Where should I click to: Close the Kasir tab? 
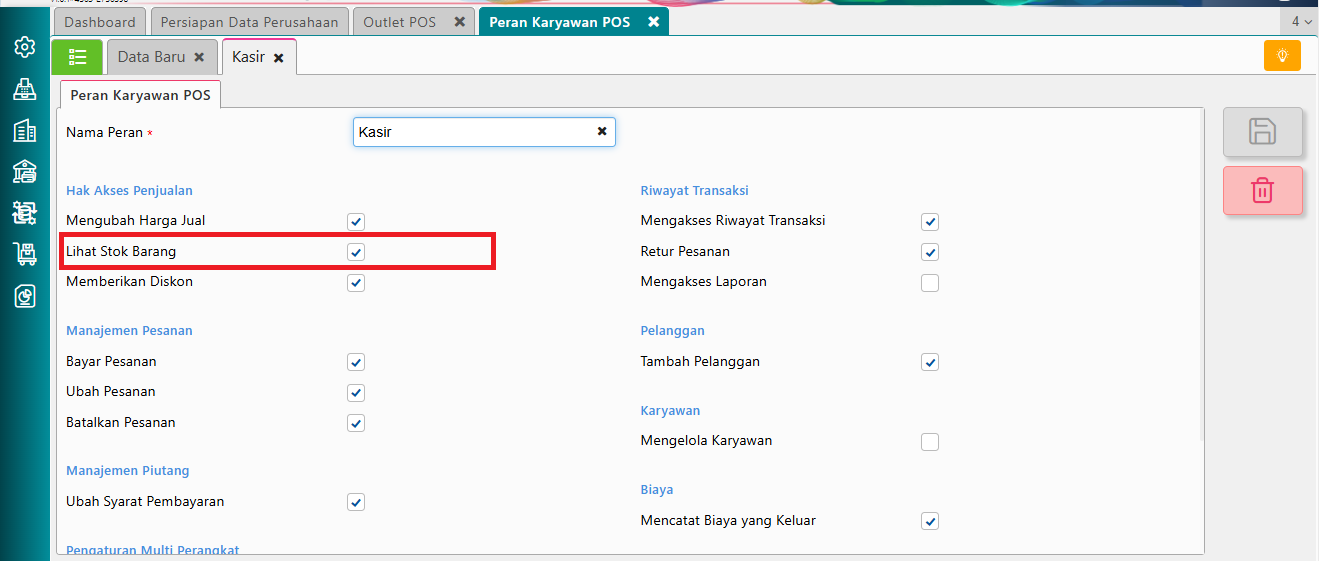(279, 58)
